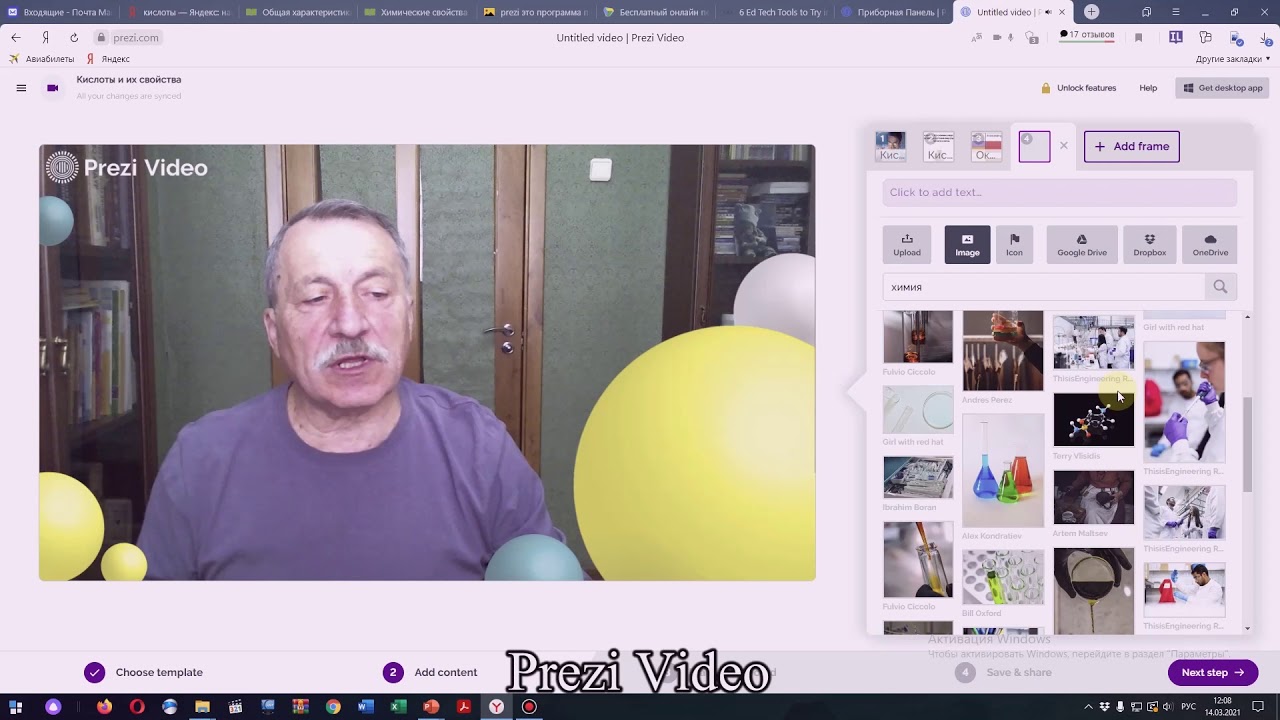
Task: Switch to the 'Входящие - Почта' tab
Action: [60, 12]
